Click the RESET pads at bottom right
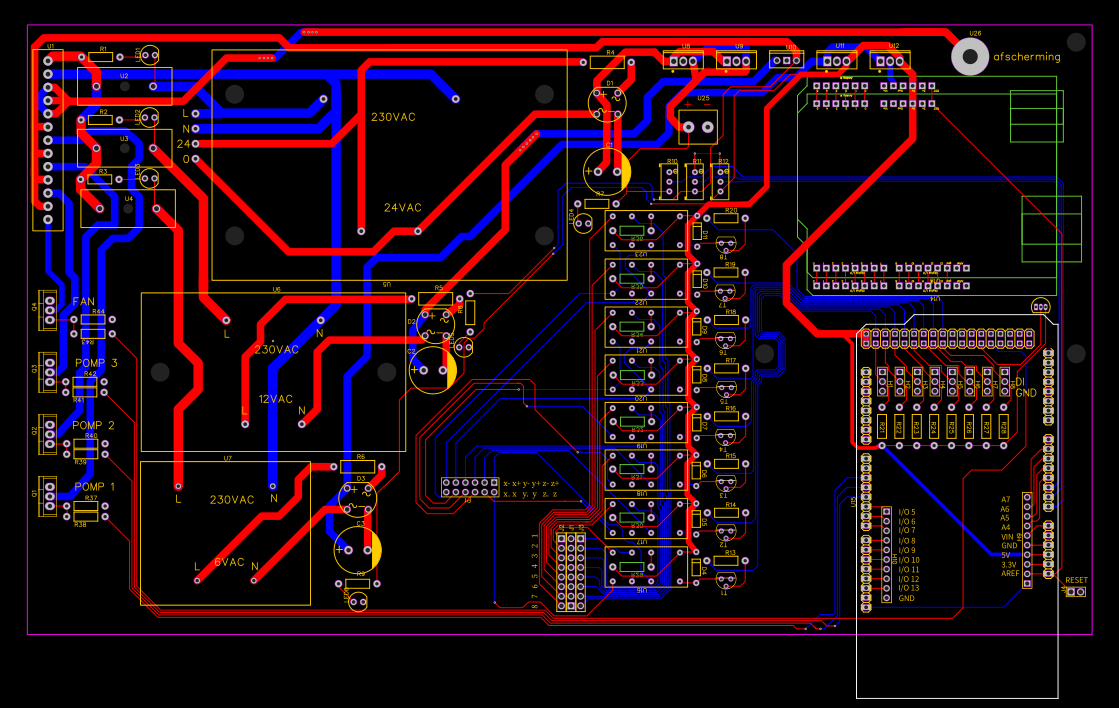Screen dimensions: 1119x708 (1076, 591)
